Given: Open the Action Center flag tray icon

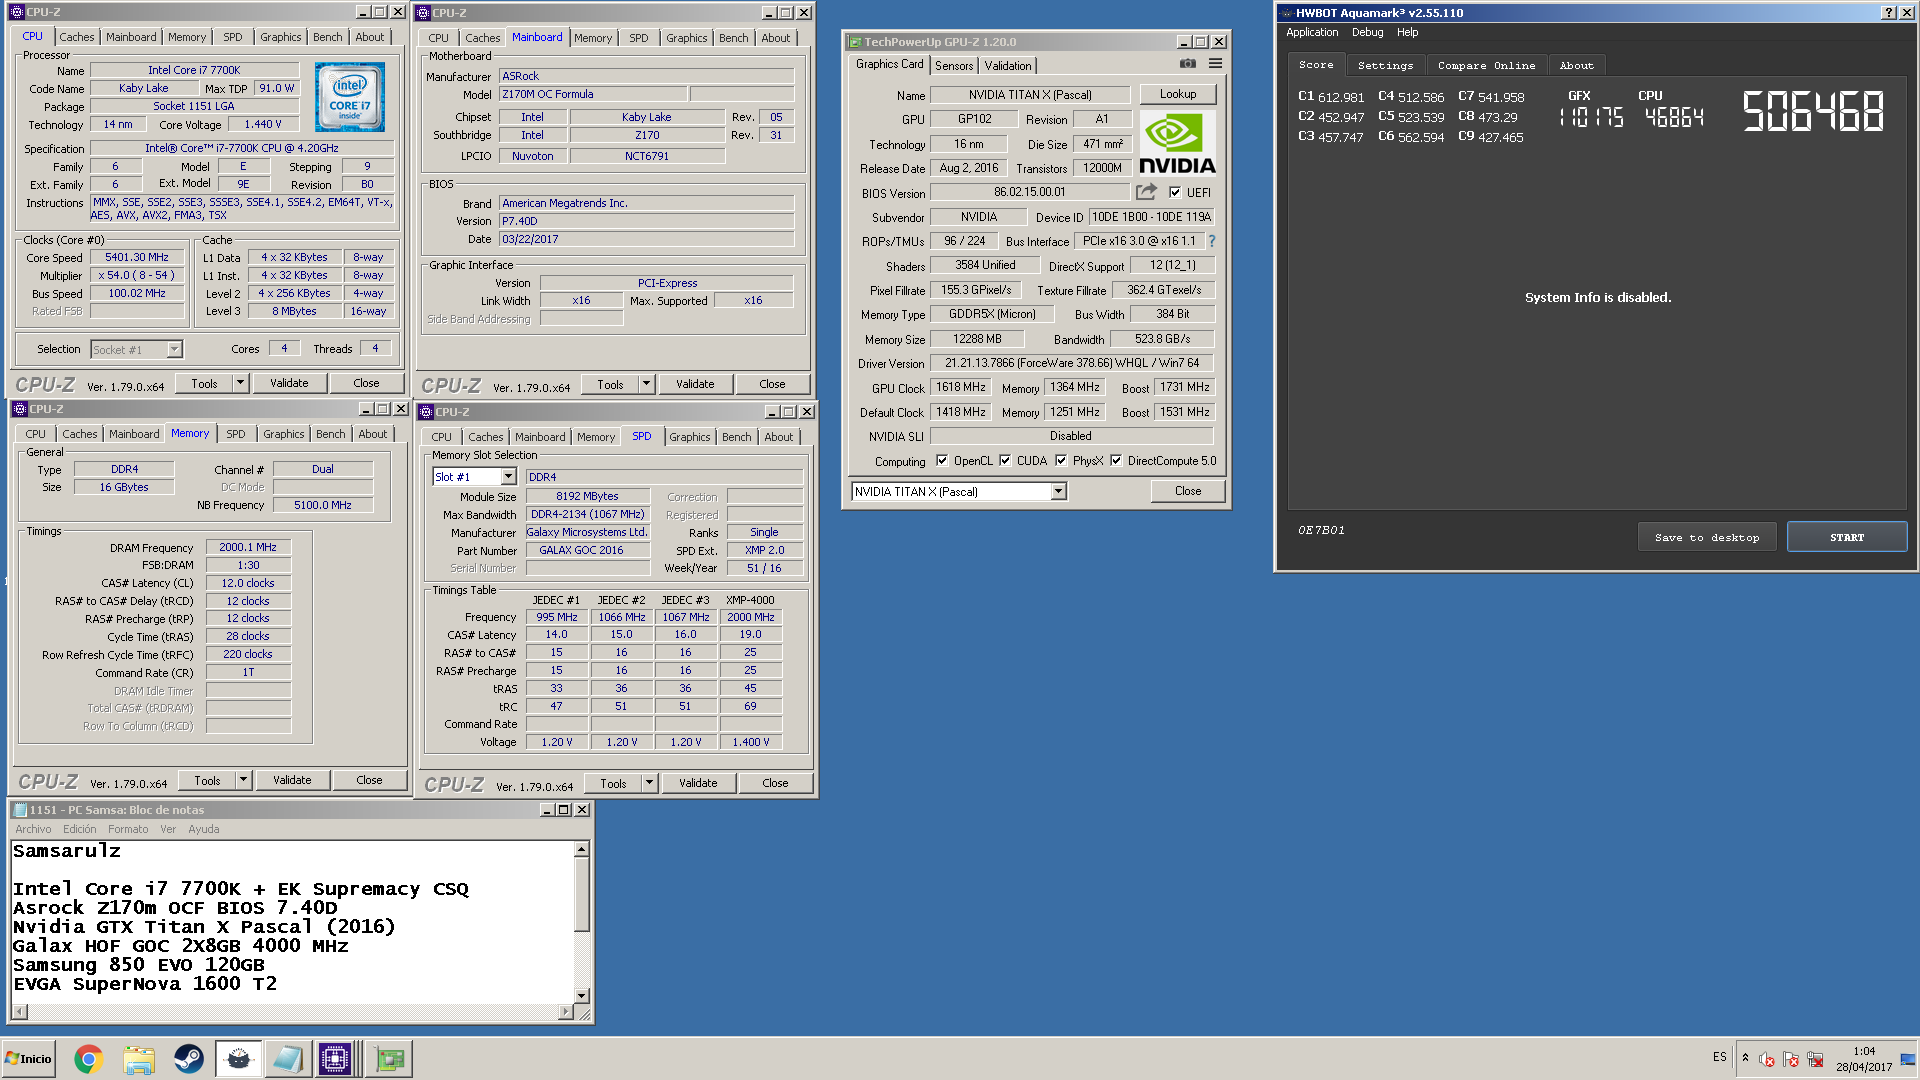Looking at the screenshot, I should [1791, 1059].
